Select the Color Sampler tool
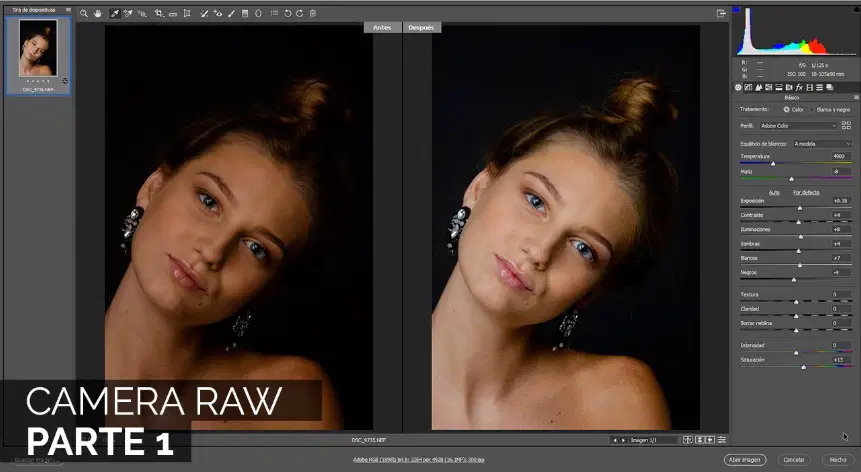This screenshot has width=861, height=472. [128, 13]
